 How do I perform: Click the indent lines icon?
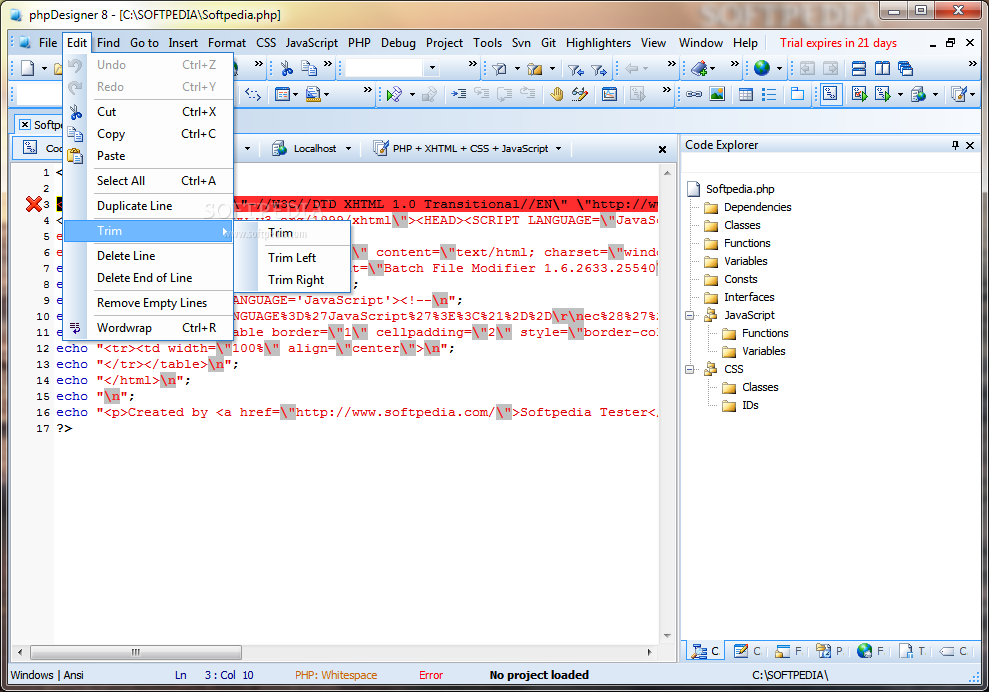click(x=459, y=95)
